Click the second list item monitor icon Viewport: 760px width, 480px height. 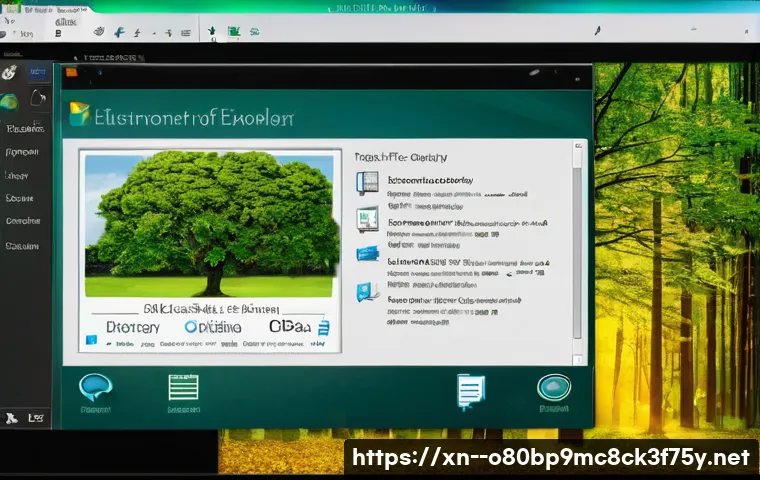point(368,218)
